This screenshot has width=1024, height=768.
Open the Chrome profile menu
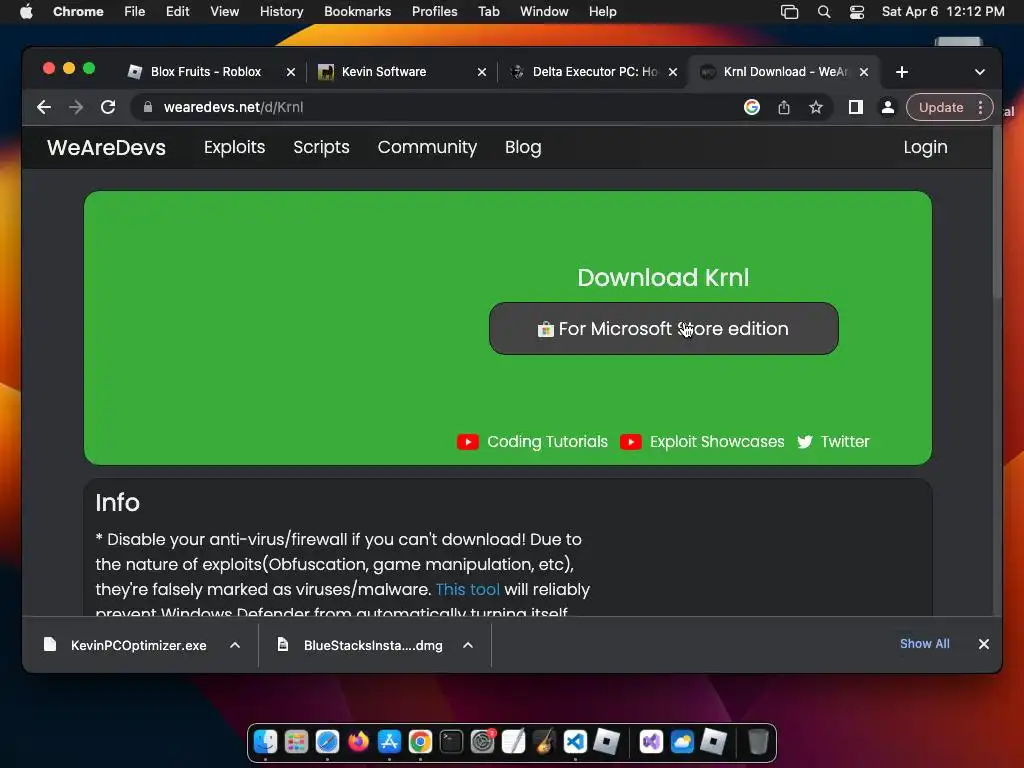tap(888, 107)
